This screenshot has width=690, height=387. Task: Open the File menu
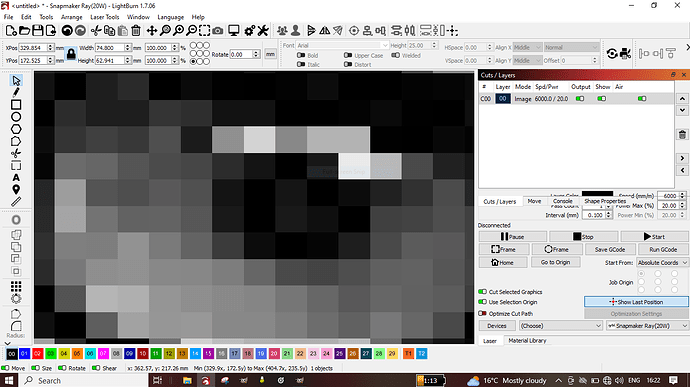[8, 17]
